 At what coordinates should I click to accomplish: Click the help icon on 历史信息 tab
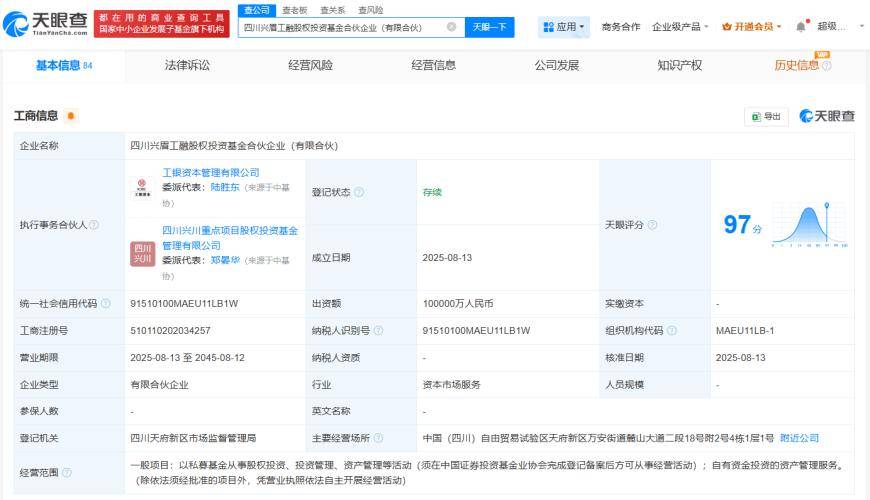coord(826,65)
